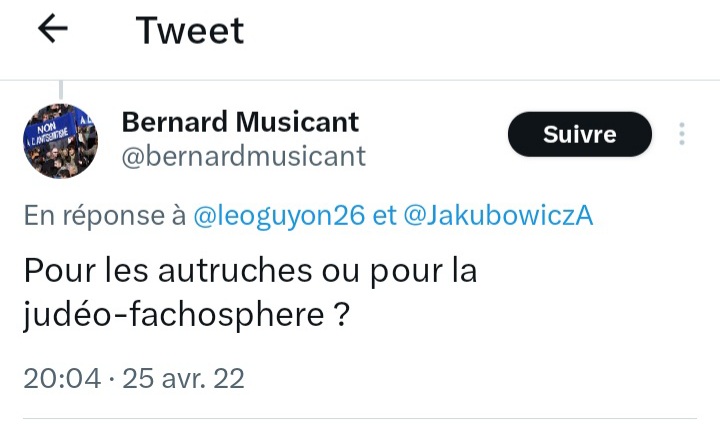This screenshot has width=720, height=430.
Task: Click the Tweet header title
Action: [x=190, y=30]
